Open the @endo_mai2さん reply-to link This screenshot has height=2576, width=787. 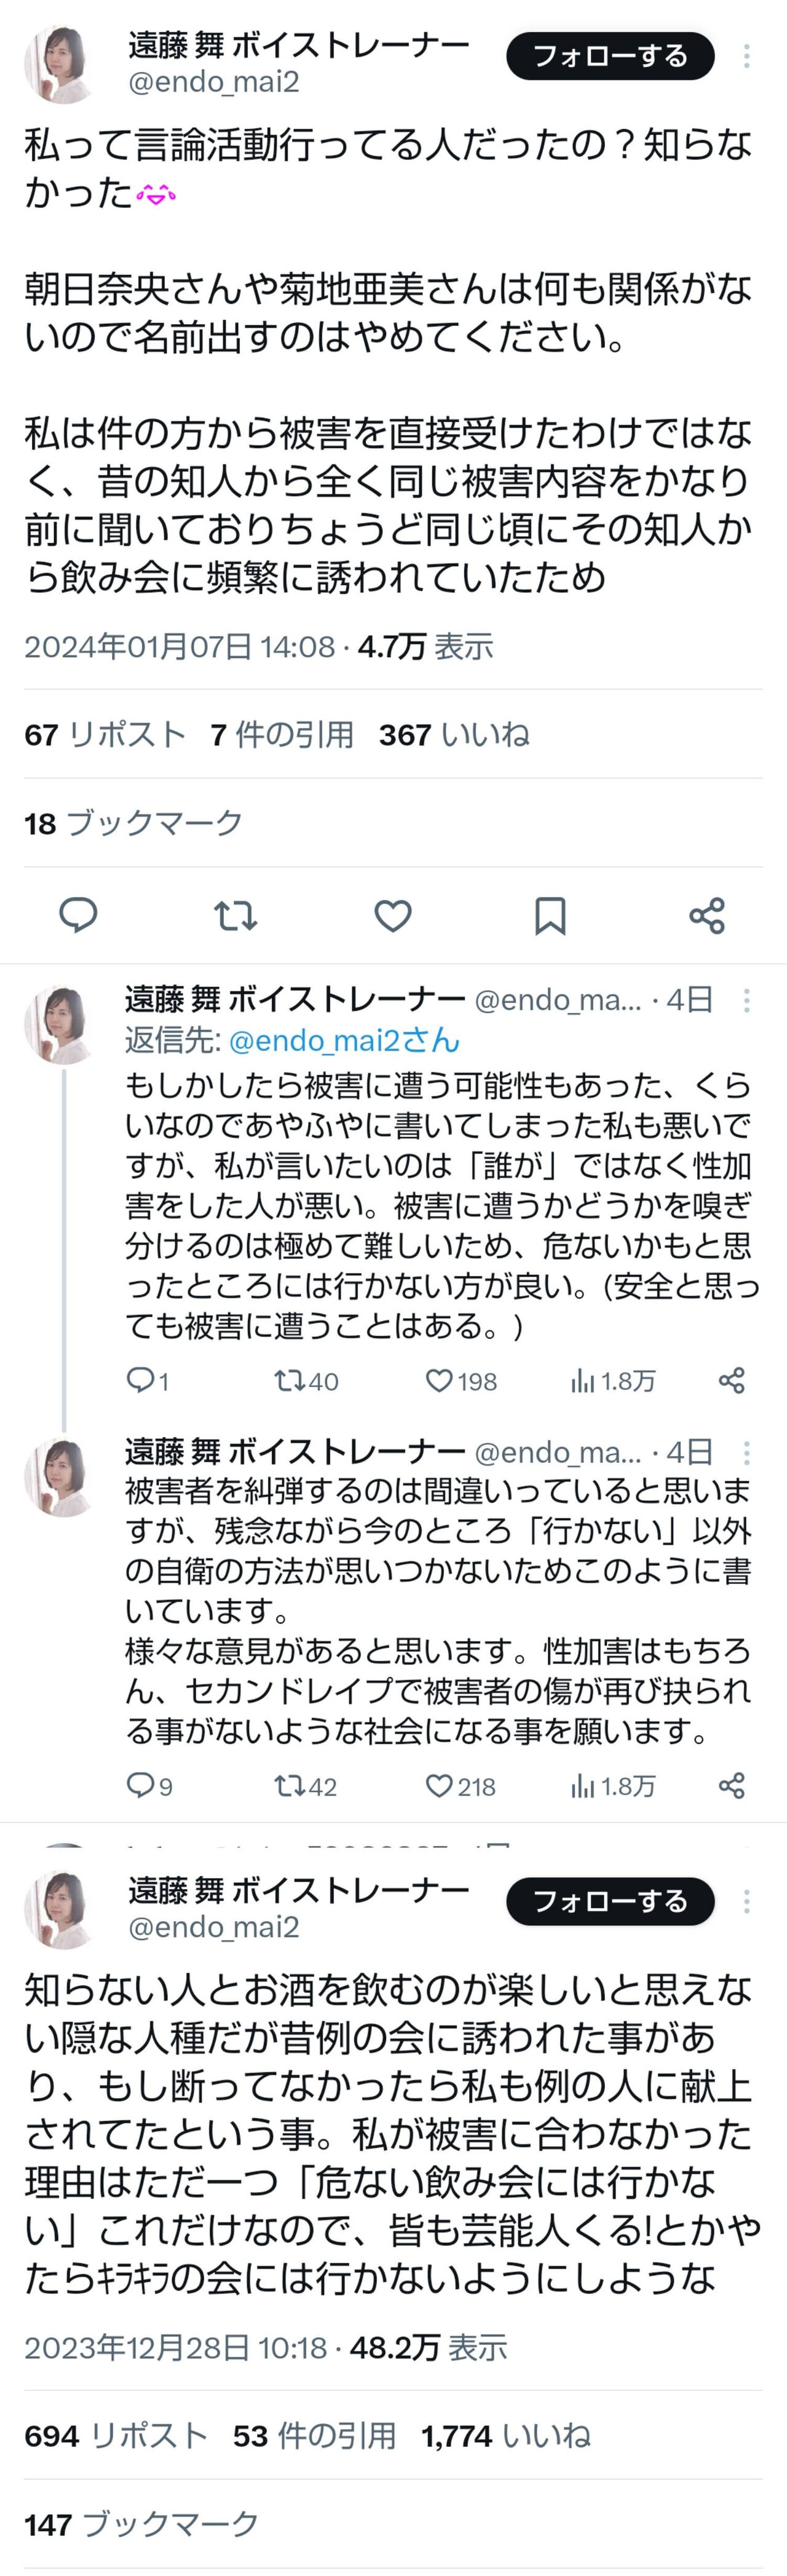point(344,1041)
